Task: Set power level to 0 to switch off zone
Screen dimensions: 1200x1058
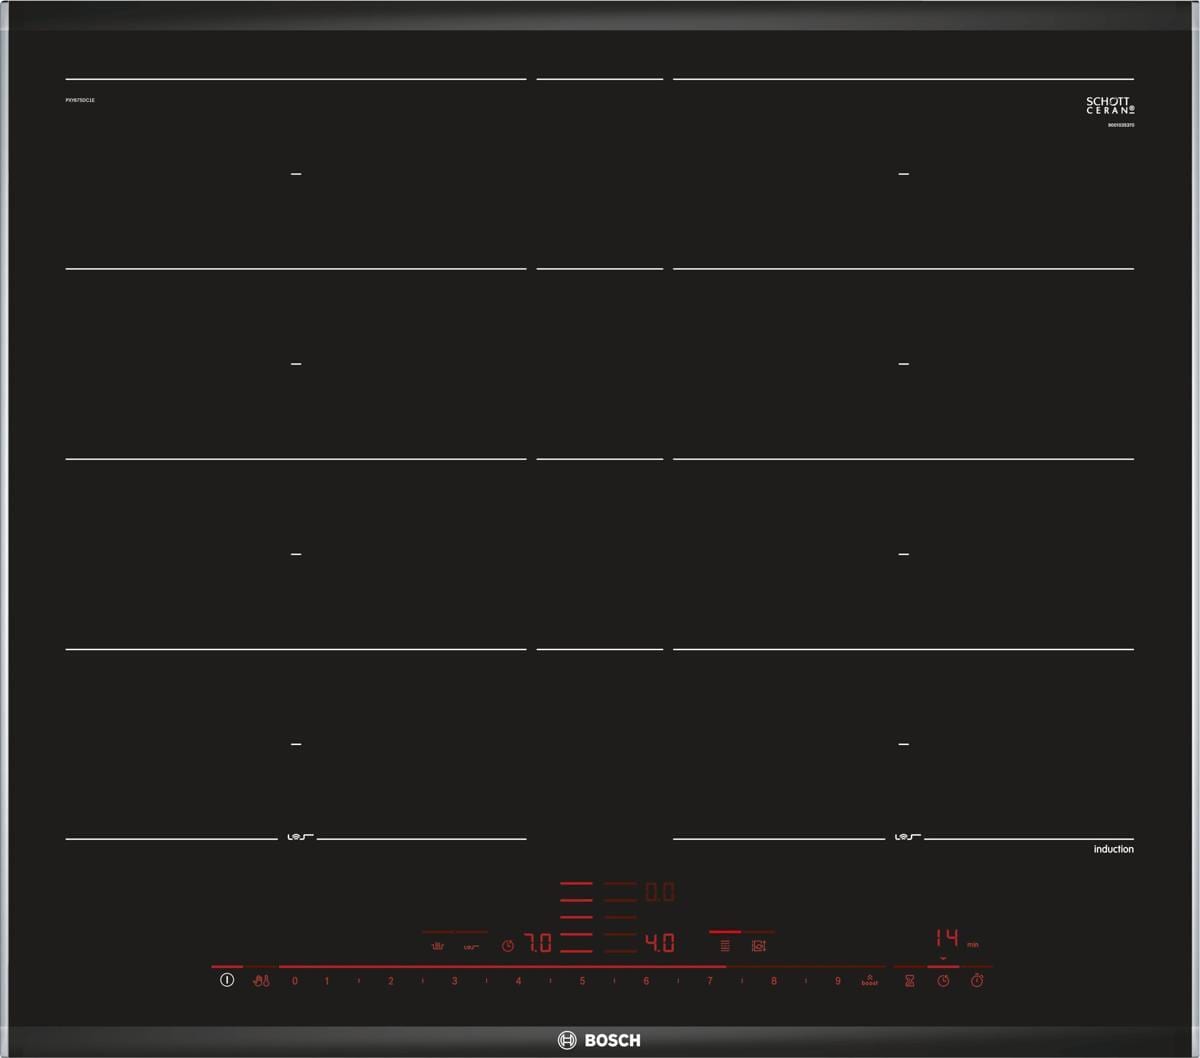Action: pos(294,981)
